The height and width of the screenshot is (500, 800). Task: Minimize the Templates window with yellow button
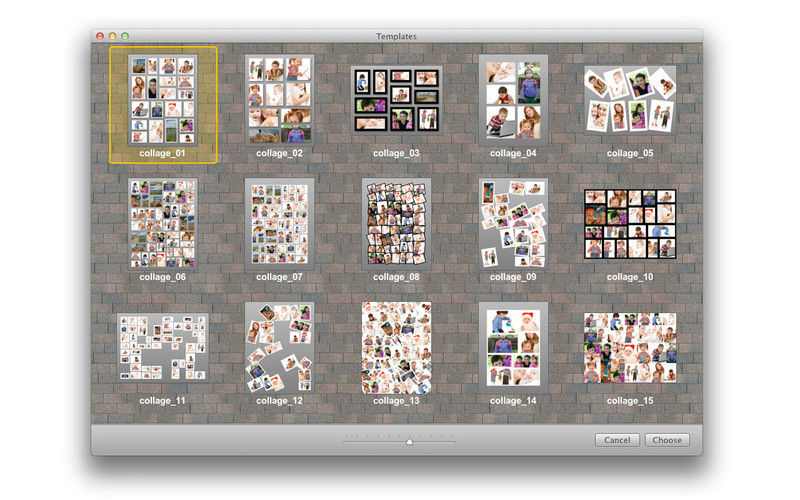[112, 36]
